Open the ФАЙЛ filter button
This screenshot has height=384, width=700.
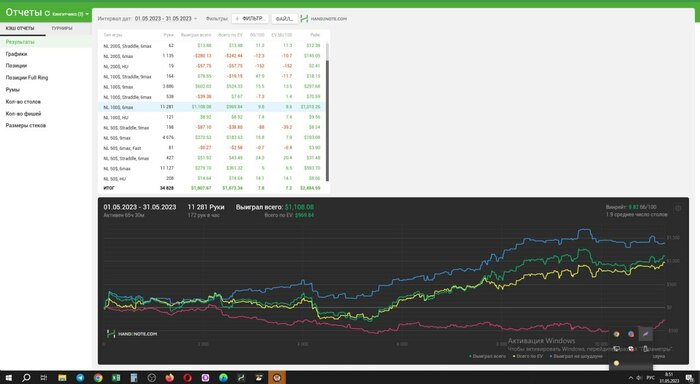284,19
